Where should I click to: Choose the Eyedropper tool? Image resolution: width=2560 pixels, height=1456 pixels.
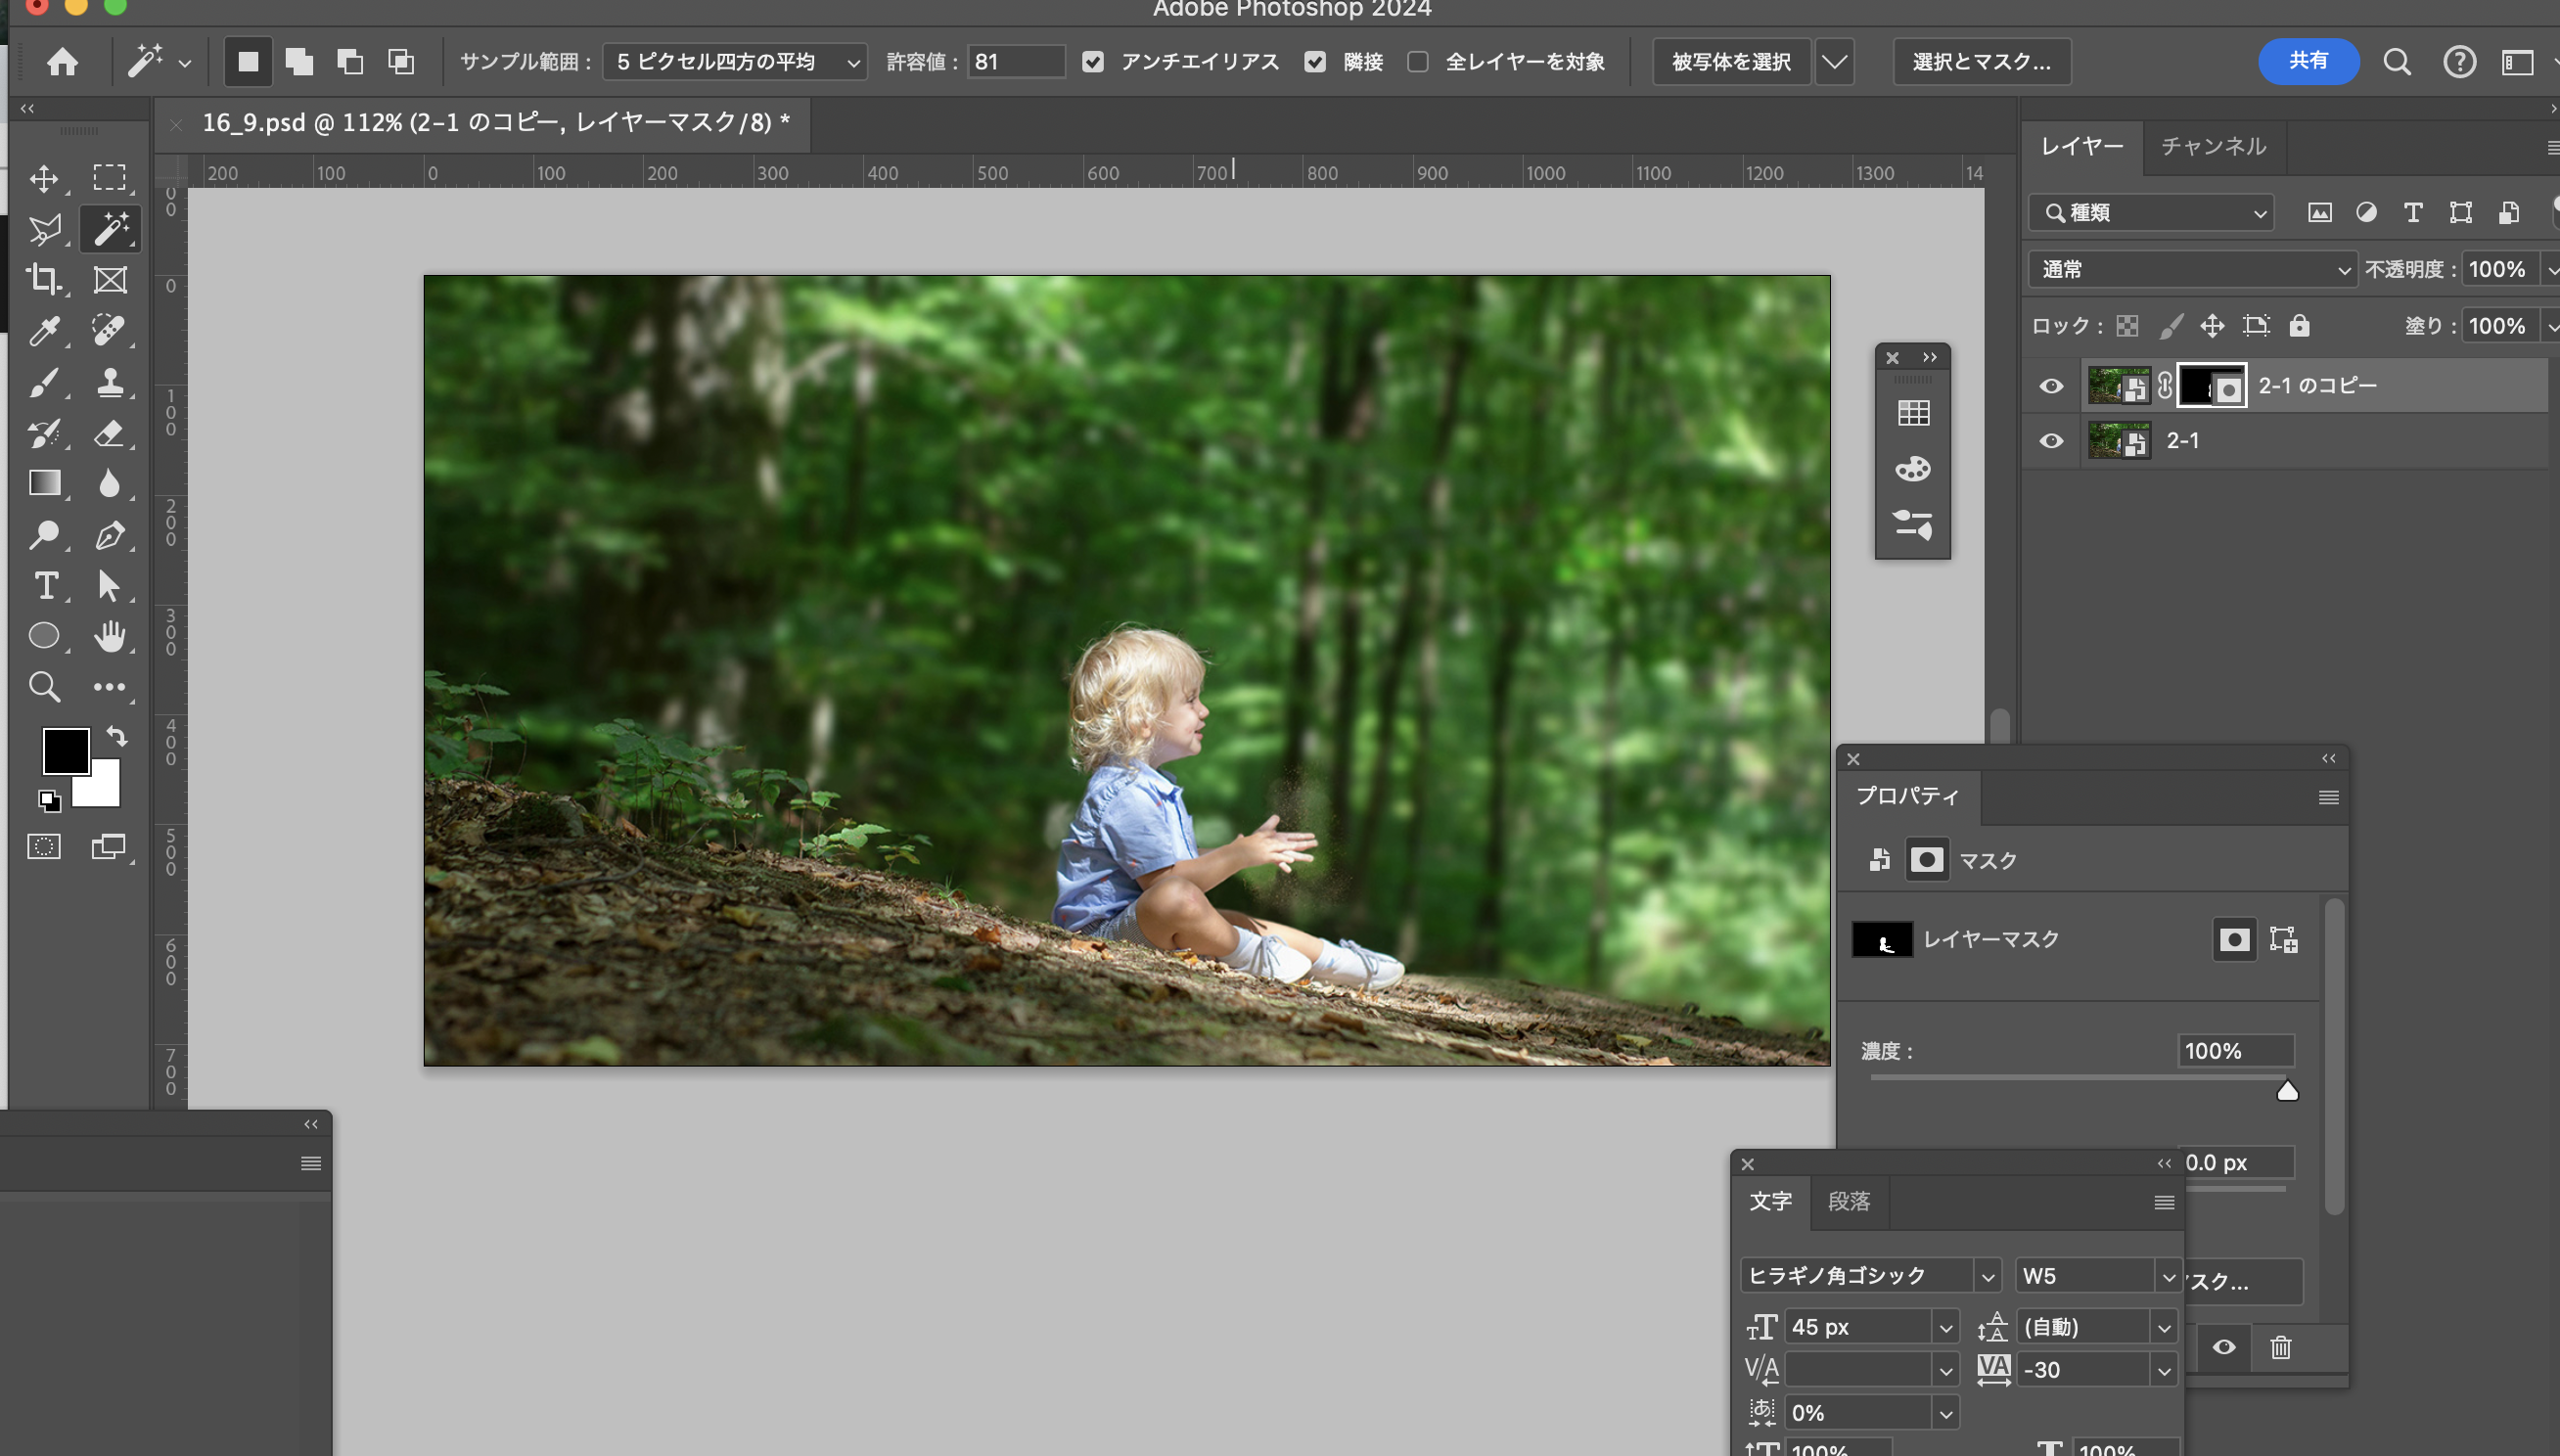click(x=44, y=330)
